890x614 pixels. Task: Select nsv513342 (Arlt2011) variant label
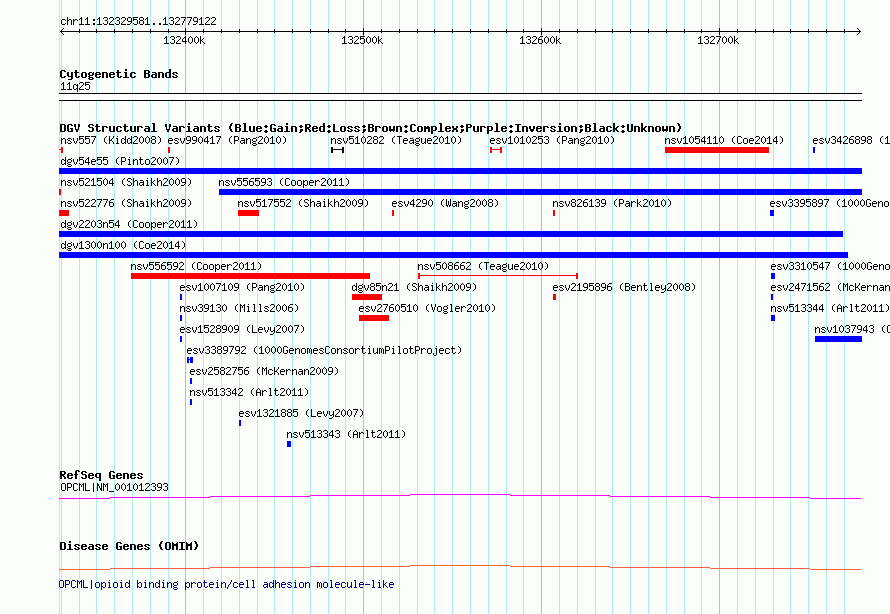click(249, 392)
